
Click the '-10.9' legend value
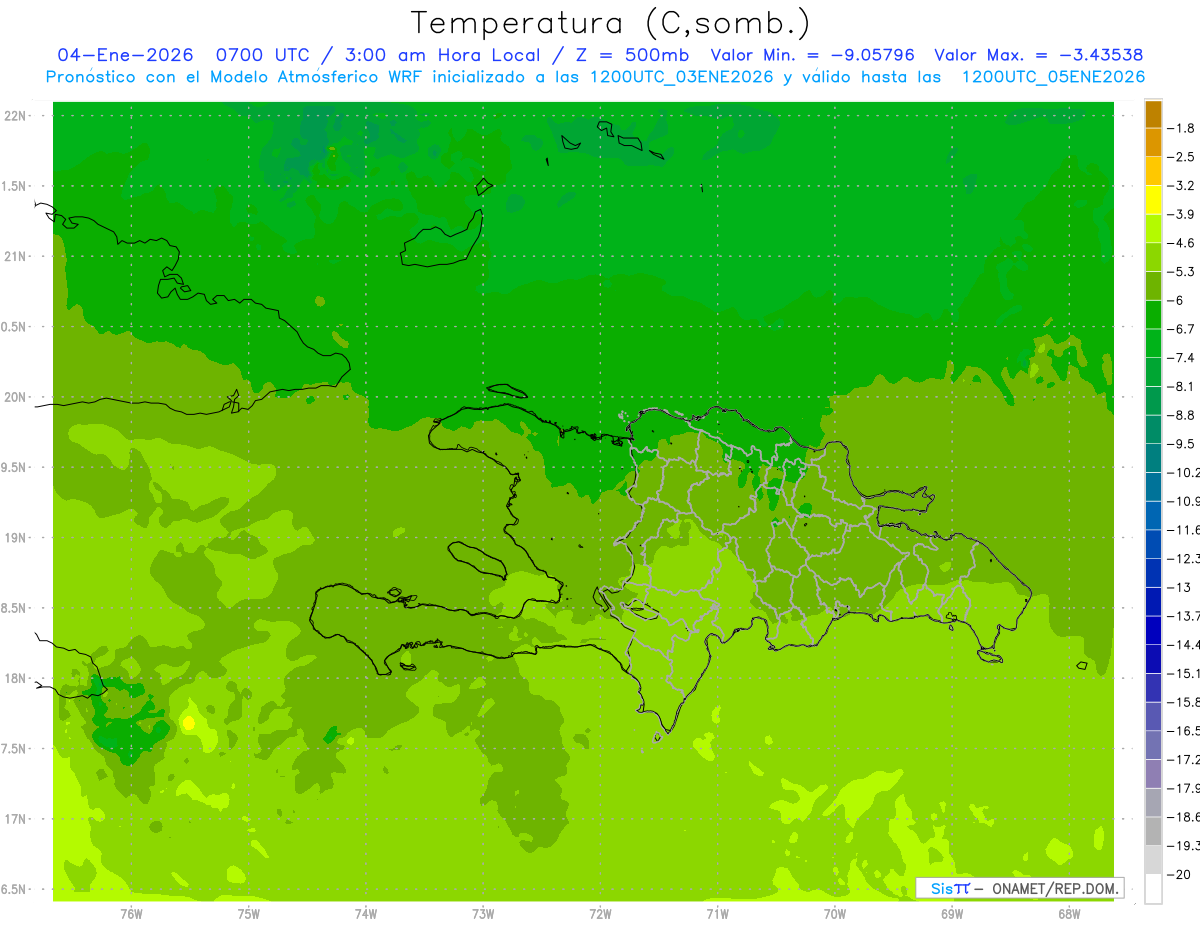tap(1184, 501)
